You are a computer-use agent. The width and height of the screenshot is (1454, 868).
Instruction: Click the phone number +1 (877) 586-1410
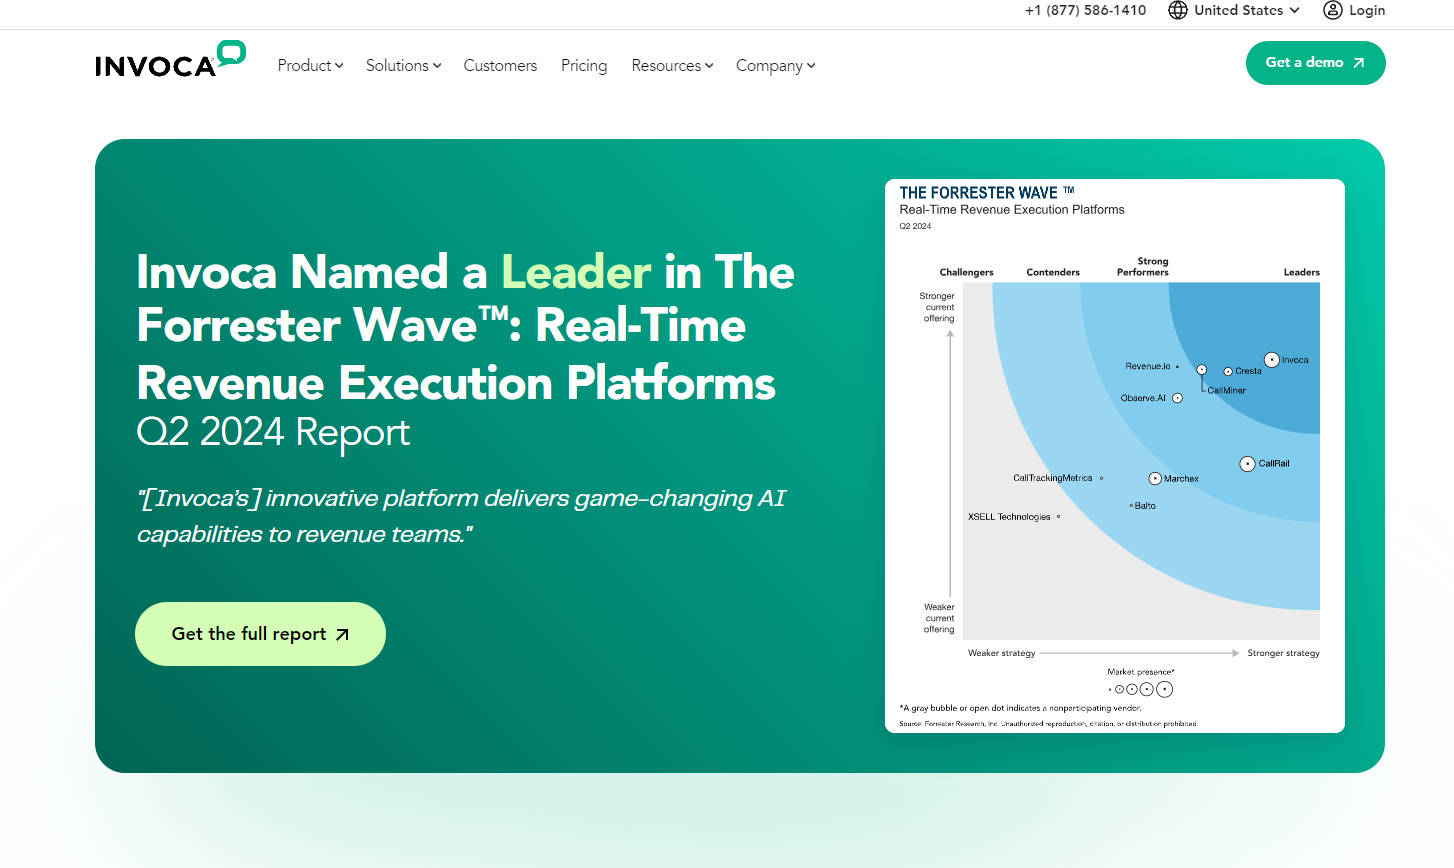[x=1085, y=10]
